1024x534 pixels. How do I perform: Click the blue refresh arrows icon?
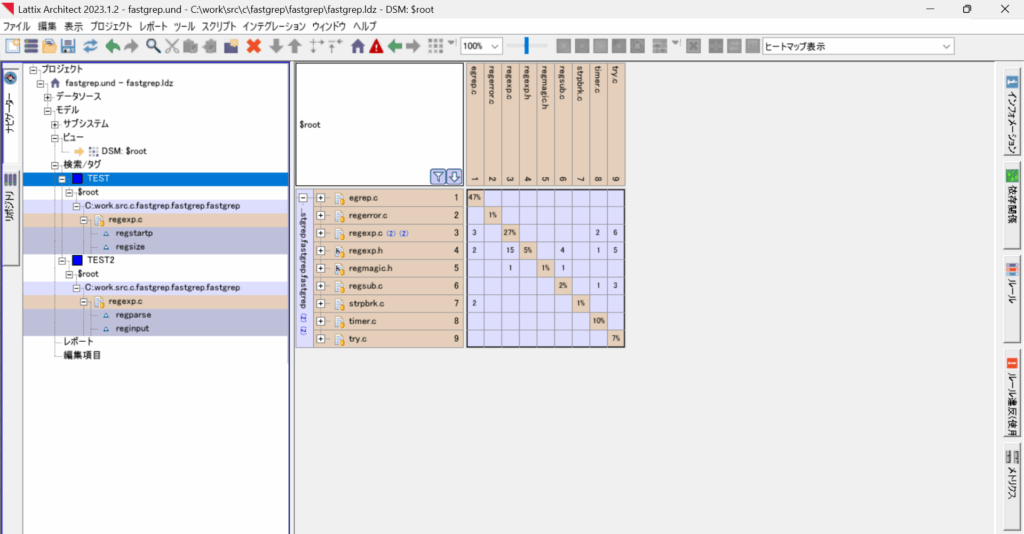[91, 46]
